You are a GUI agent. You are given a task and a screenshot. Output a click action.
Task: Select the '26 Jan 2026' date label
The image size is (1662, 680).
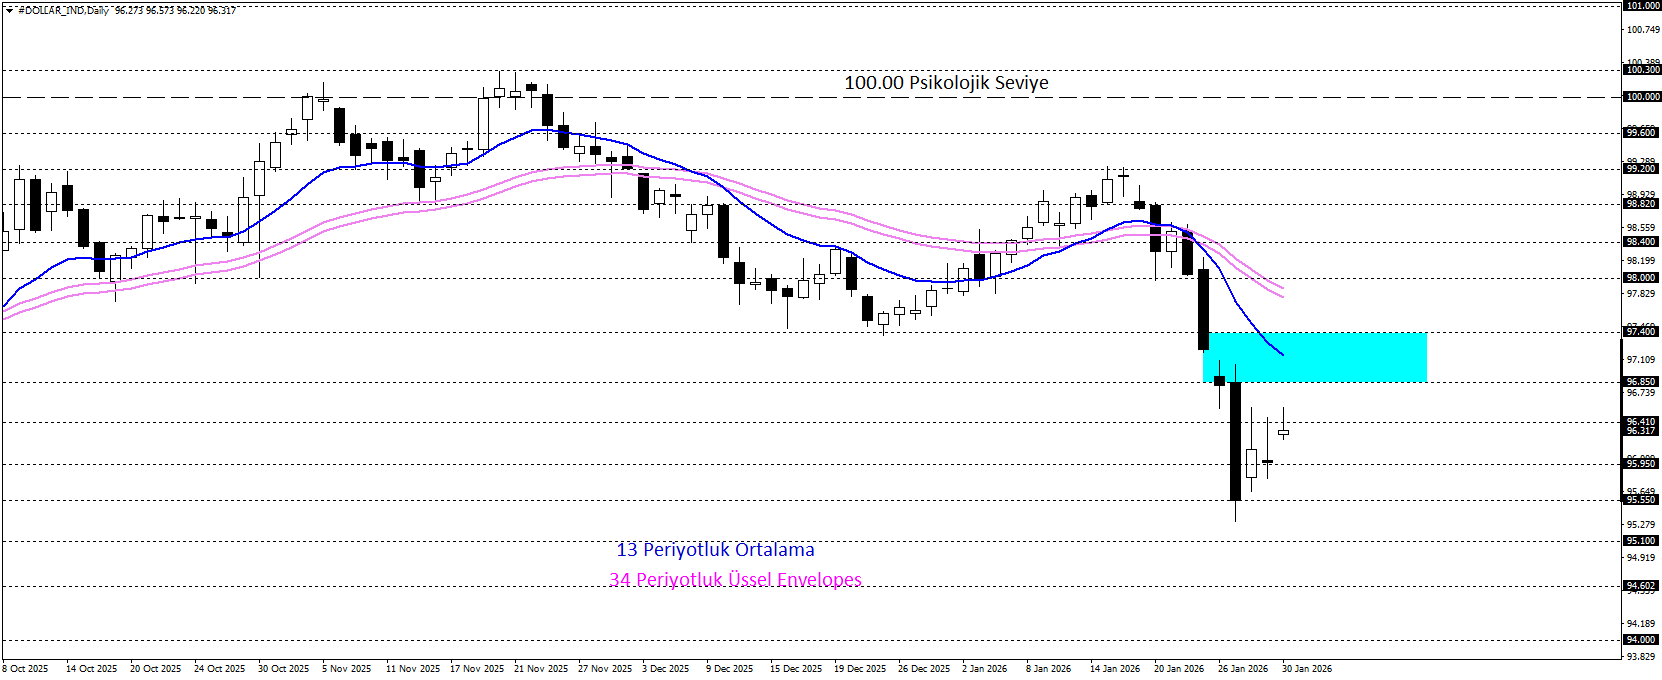click(1243, 669)
